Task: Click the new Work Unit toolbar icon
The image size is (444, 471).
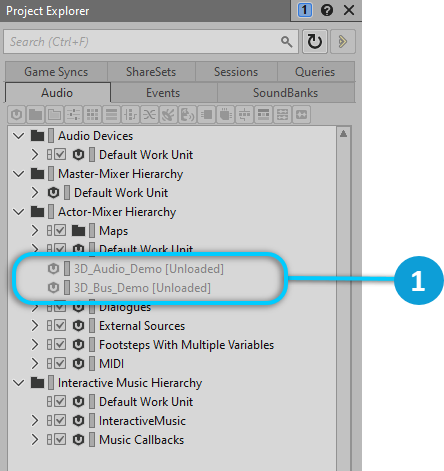Action: 16,115
